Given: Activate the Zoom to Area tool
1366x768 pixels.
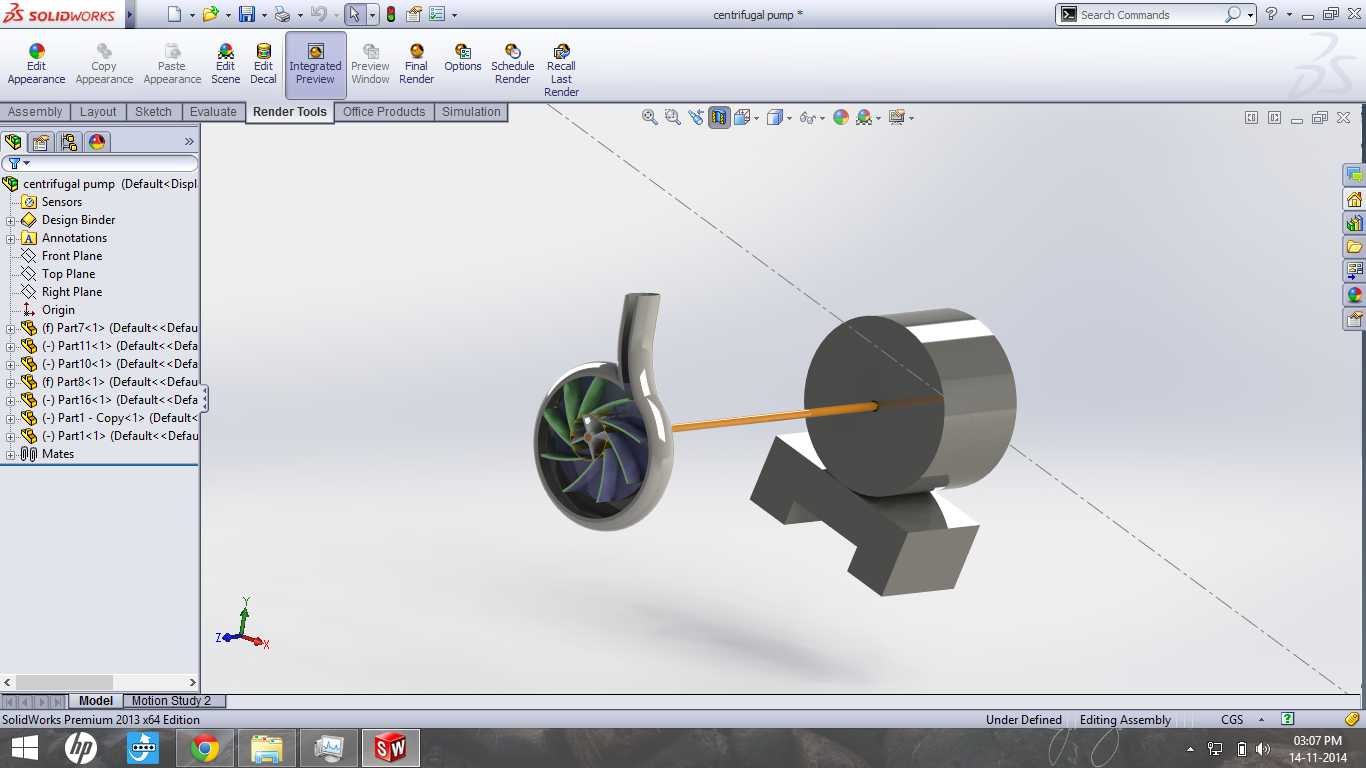Looking at the screenshot, I should coord(673,117).
